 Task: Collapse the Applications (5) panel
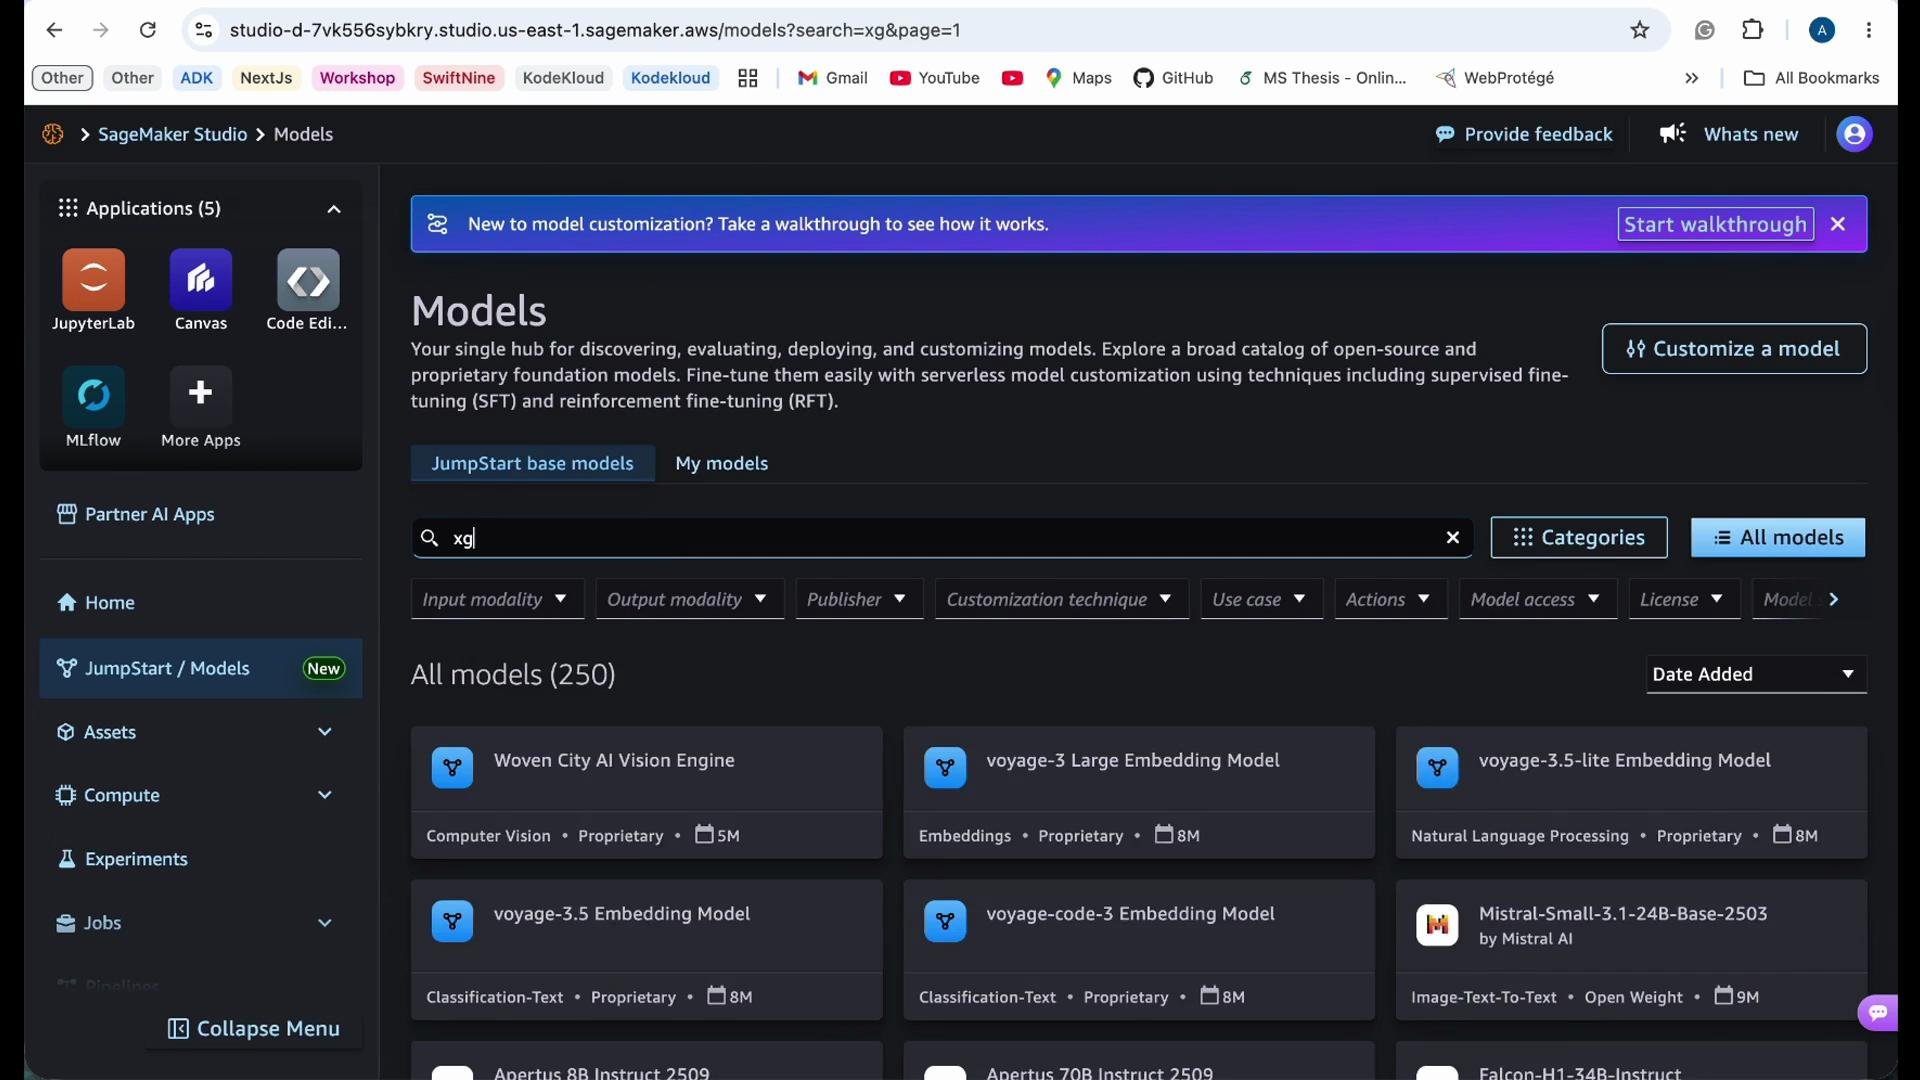click(x=334, y=209)
